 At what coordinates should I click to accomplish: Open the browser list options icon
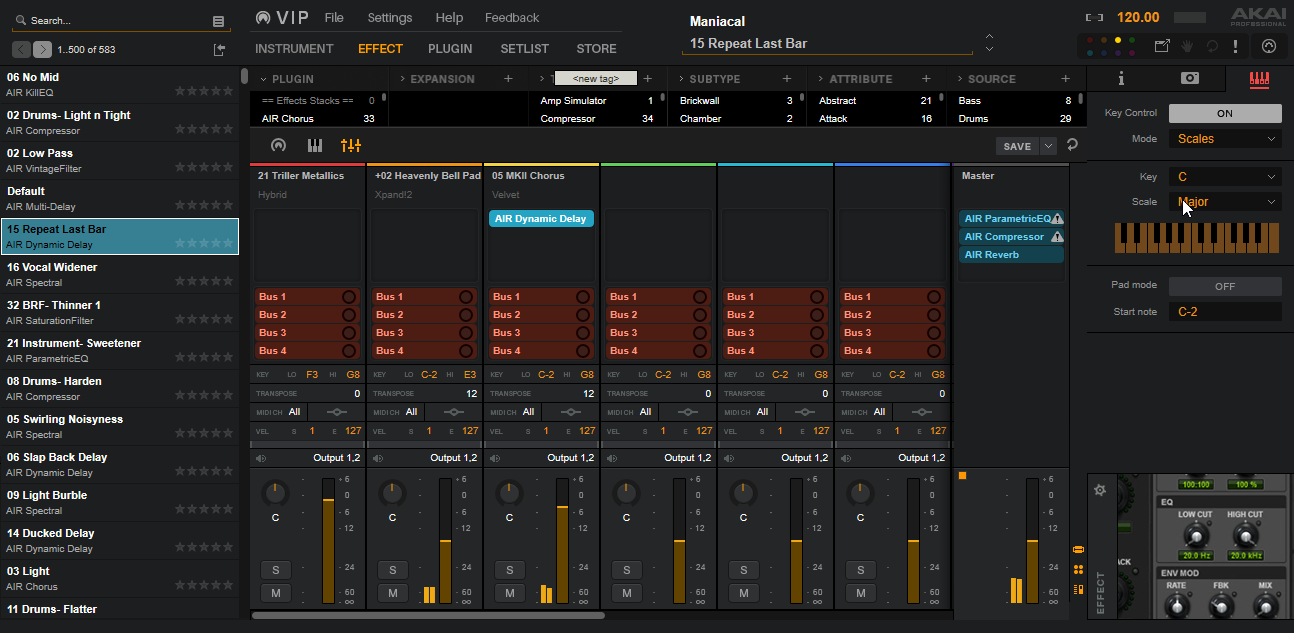pos(219,21)
